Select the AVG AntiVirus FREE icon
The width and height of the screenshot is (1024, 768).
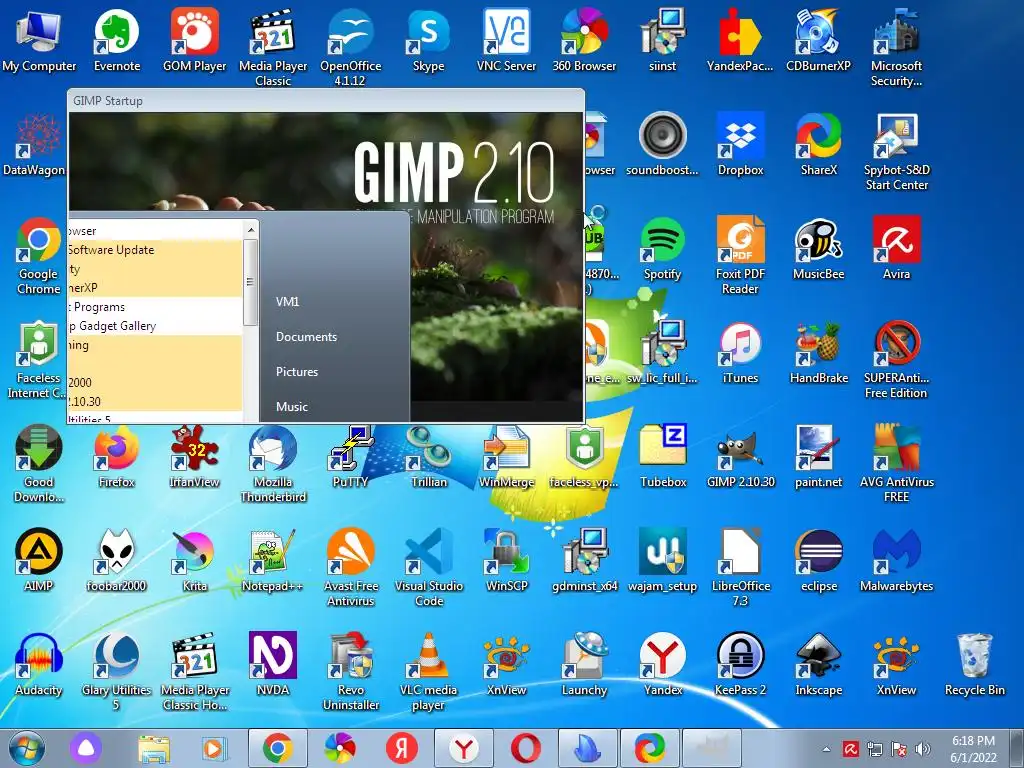coord(896,463)
